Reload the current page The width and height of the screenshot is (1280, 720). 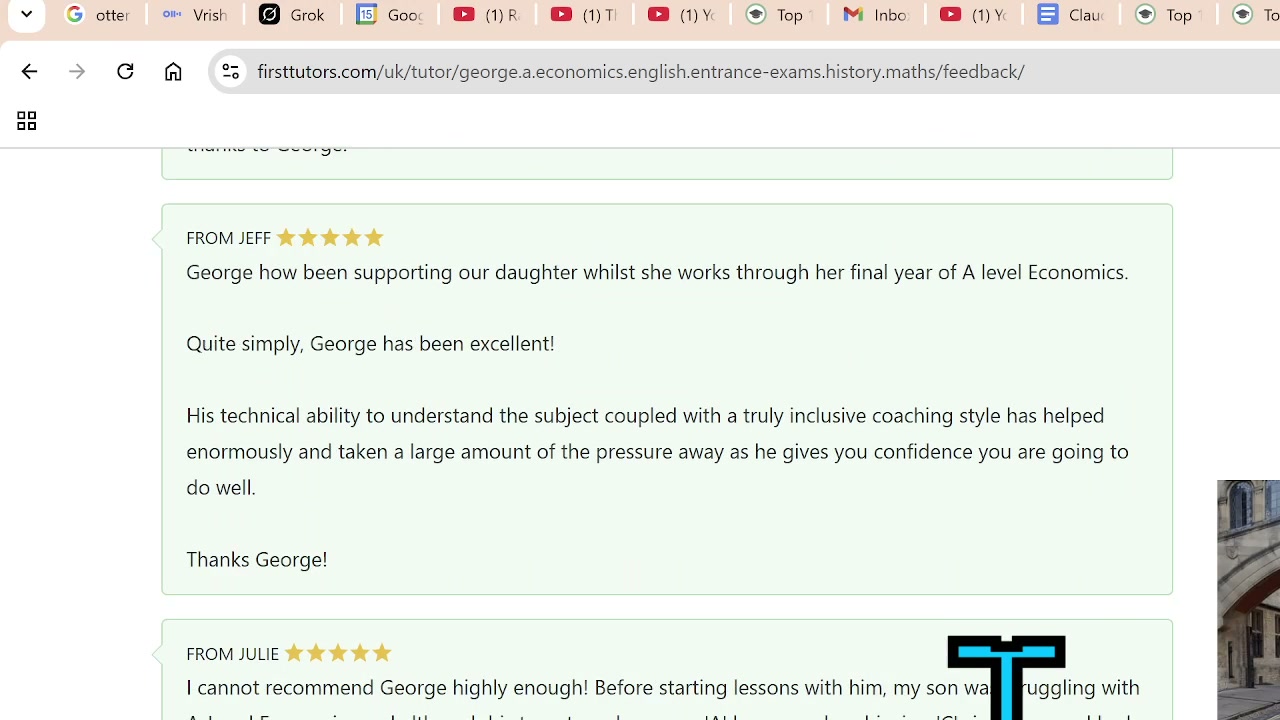pos(125,71)
